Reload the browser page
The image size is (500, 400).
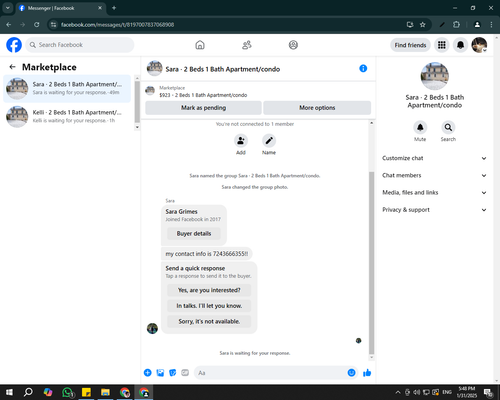(37, 25)
